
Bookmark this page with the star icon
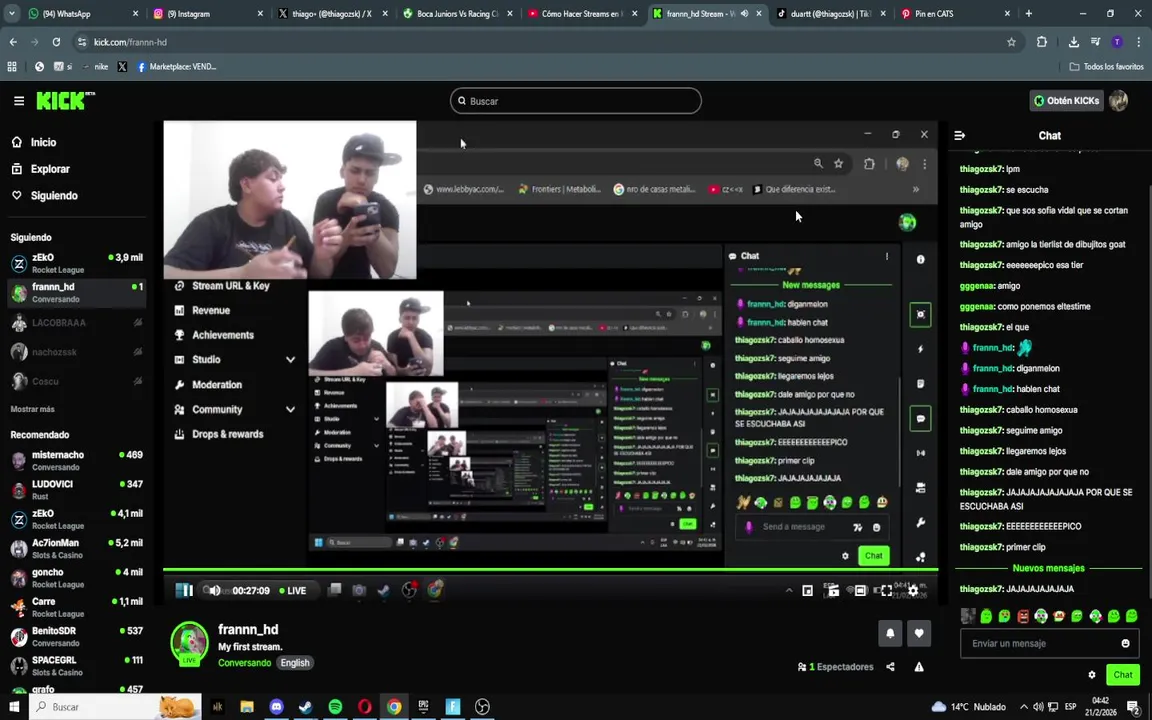pos(1011,42)
